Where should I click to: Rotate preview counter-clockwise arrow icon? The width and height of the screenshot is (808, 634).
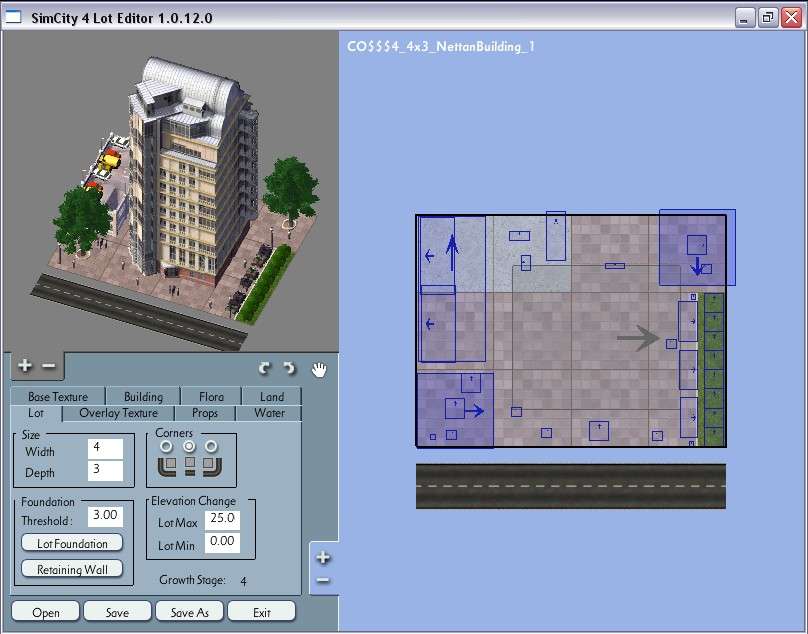tap(264, 368)
